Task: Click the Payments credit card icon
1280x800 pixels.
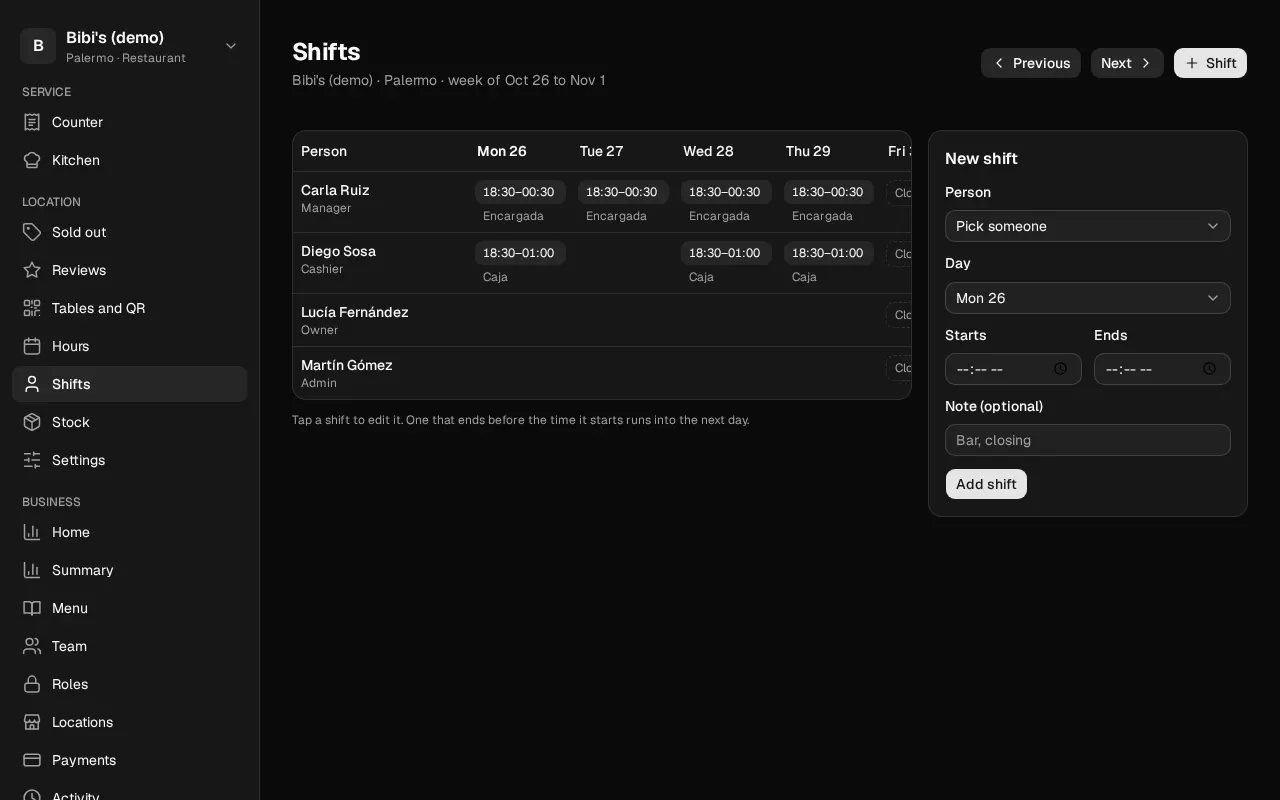Action: coord(32,760)
